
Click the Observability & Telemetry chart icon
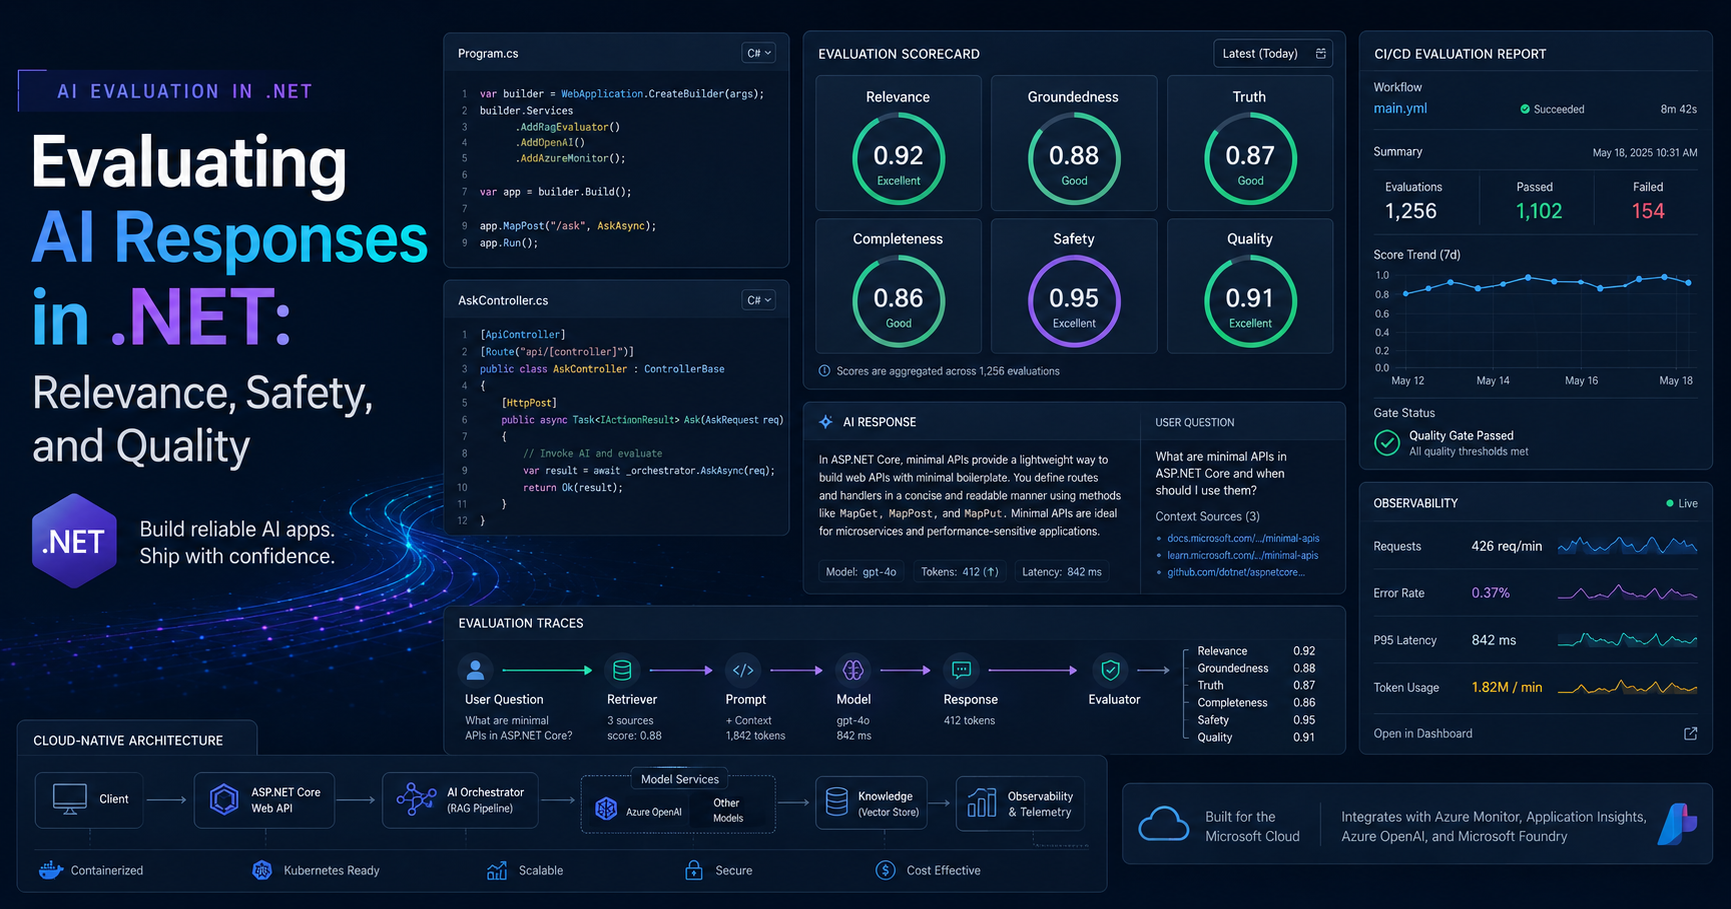coord(982,802)
